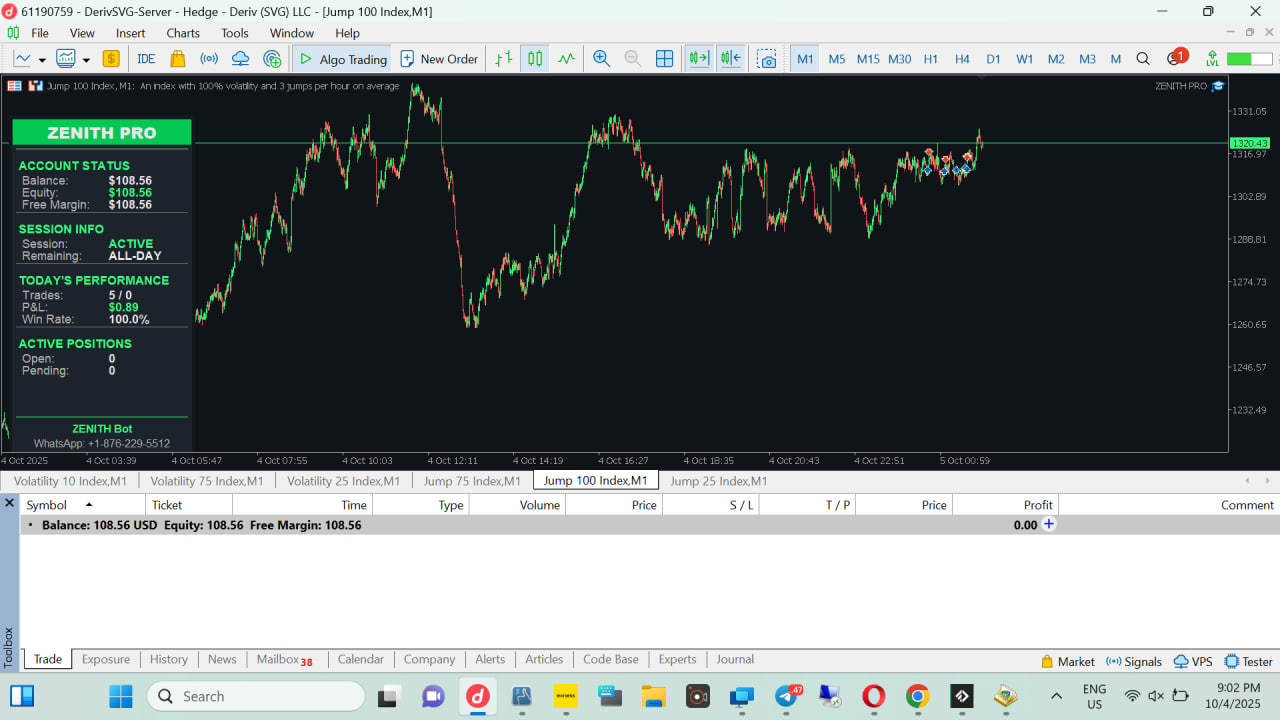The width and height of the screenshot is (1280, 720).
Task: Expand the Balance row plus icon
Action: (1049, 524)
